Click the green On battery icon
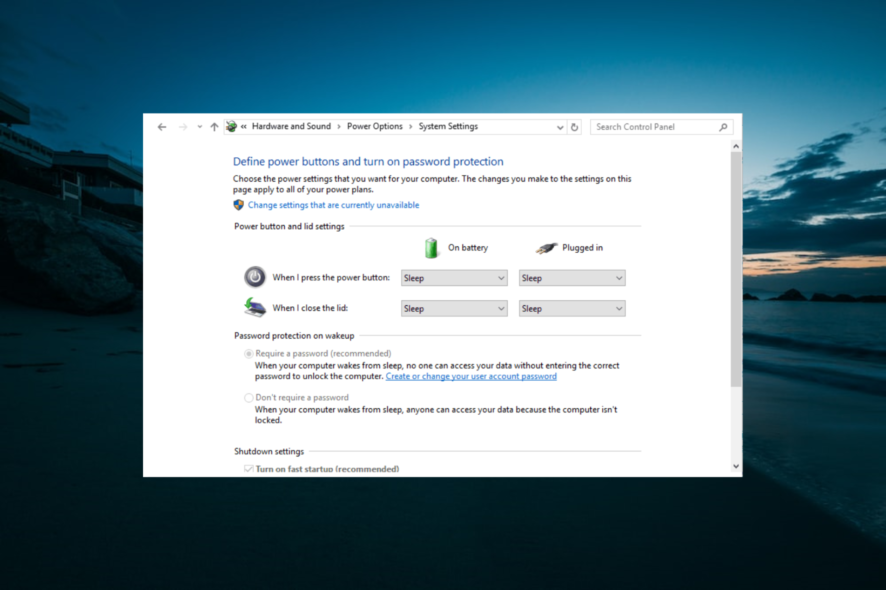 (x=432, y=247)
